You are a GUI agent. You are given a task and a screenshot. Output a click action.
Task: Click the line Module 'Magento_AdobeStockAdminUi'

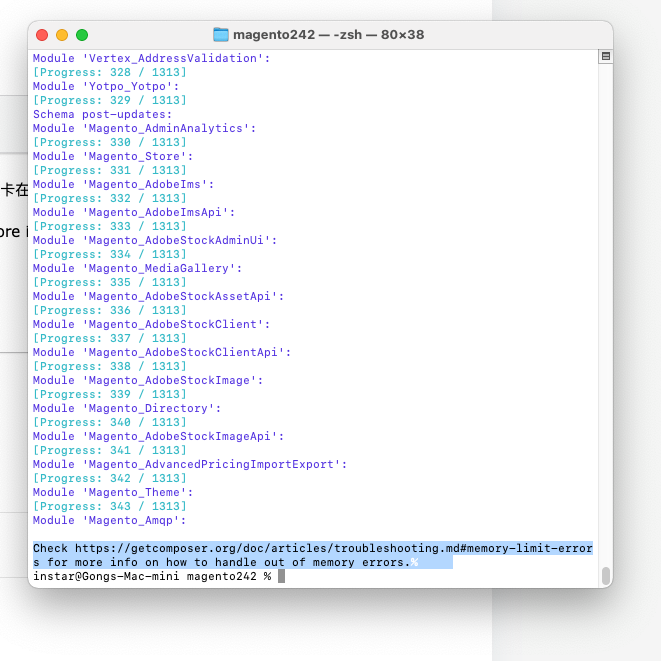(x=155, y=240)
